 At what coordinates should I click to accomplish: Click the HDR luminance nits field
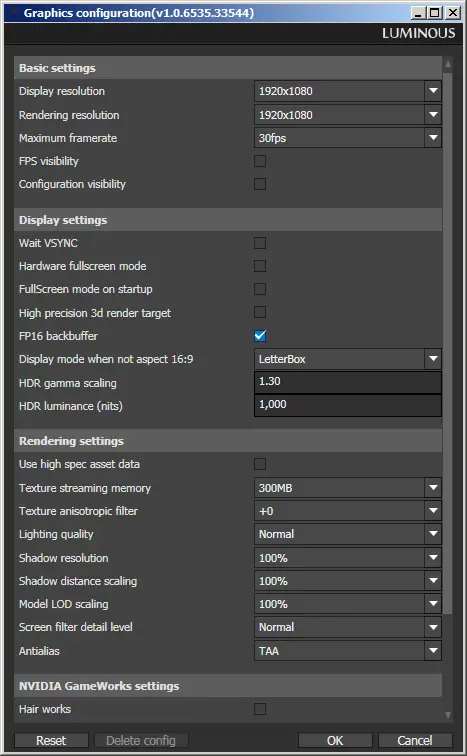click(x=347, y=405)
